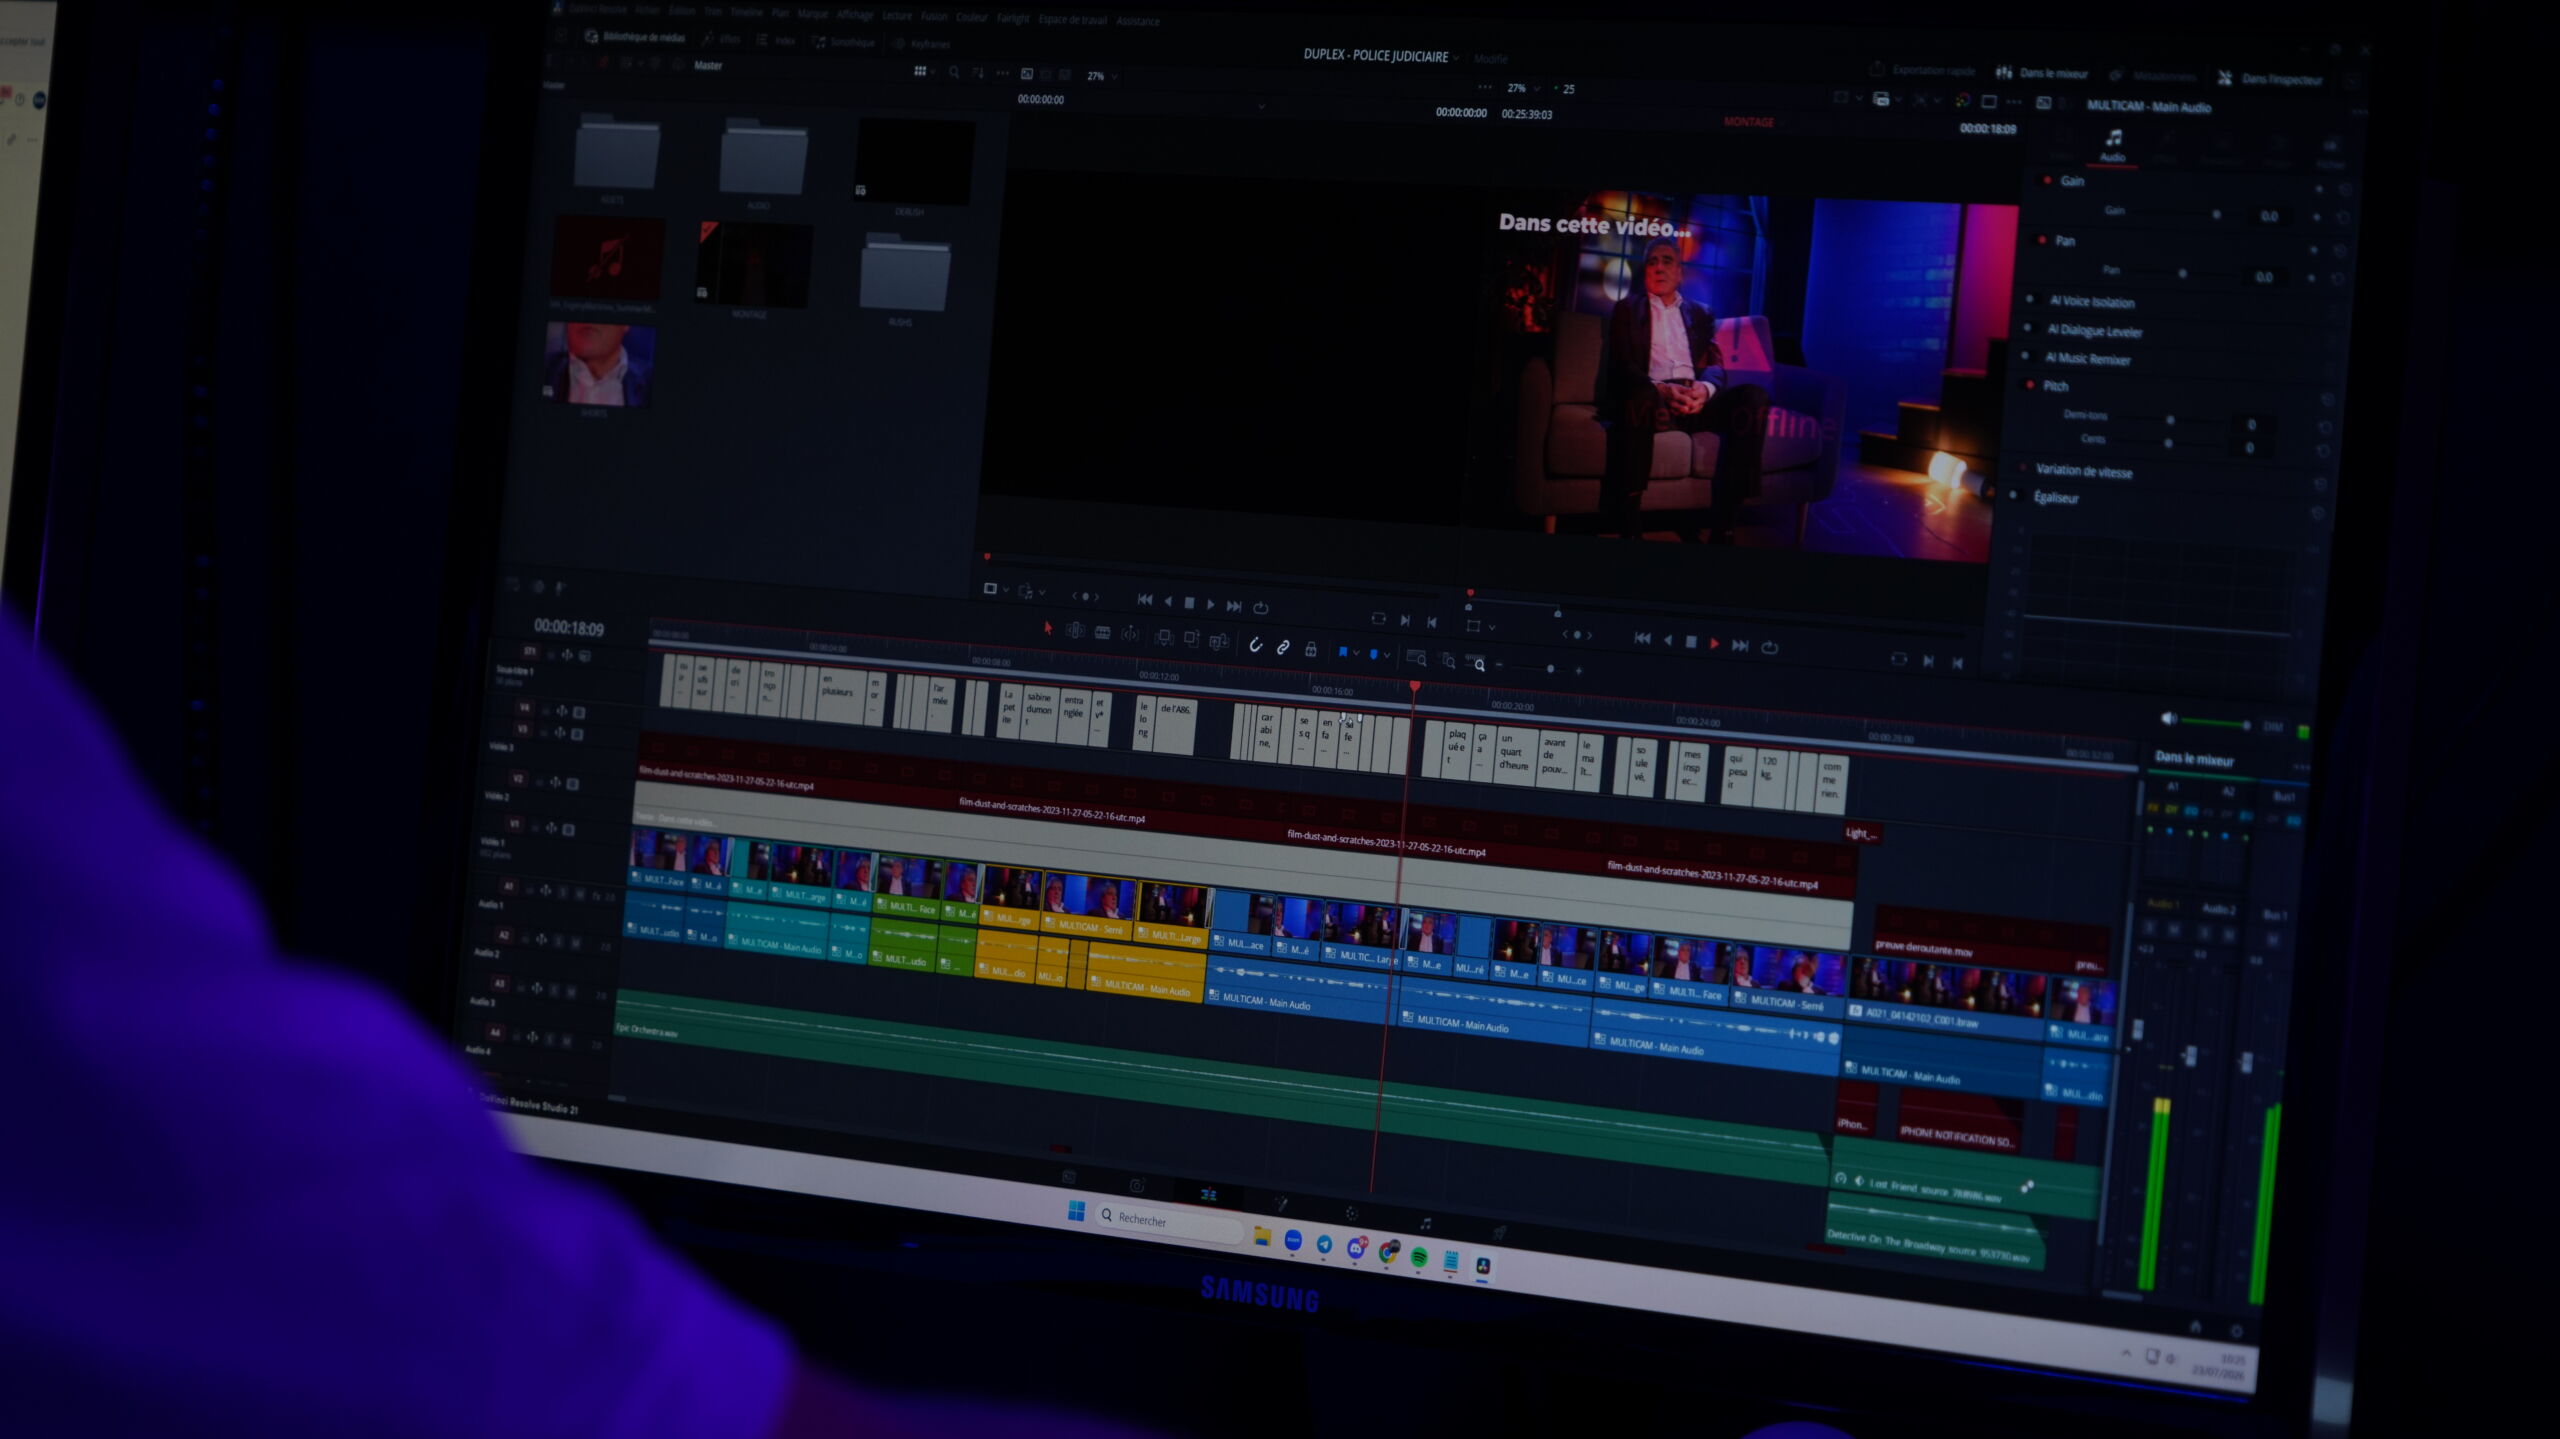Open the Fairlight menu
Image resolution: width=2560 pixels, height=1439 pixels.
1012,18
